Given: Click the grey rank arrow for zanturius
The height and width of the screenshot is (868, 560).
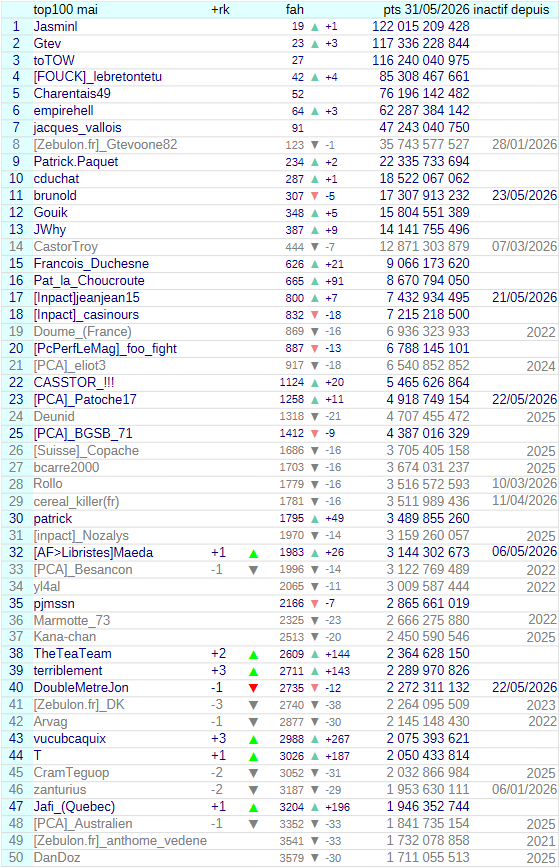Looking at the screenshot, I should (253, 790).
